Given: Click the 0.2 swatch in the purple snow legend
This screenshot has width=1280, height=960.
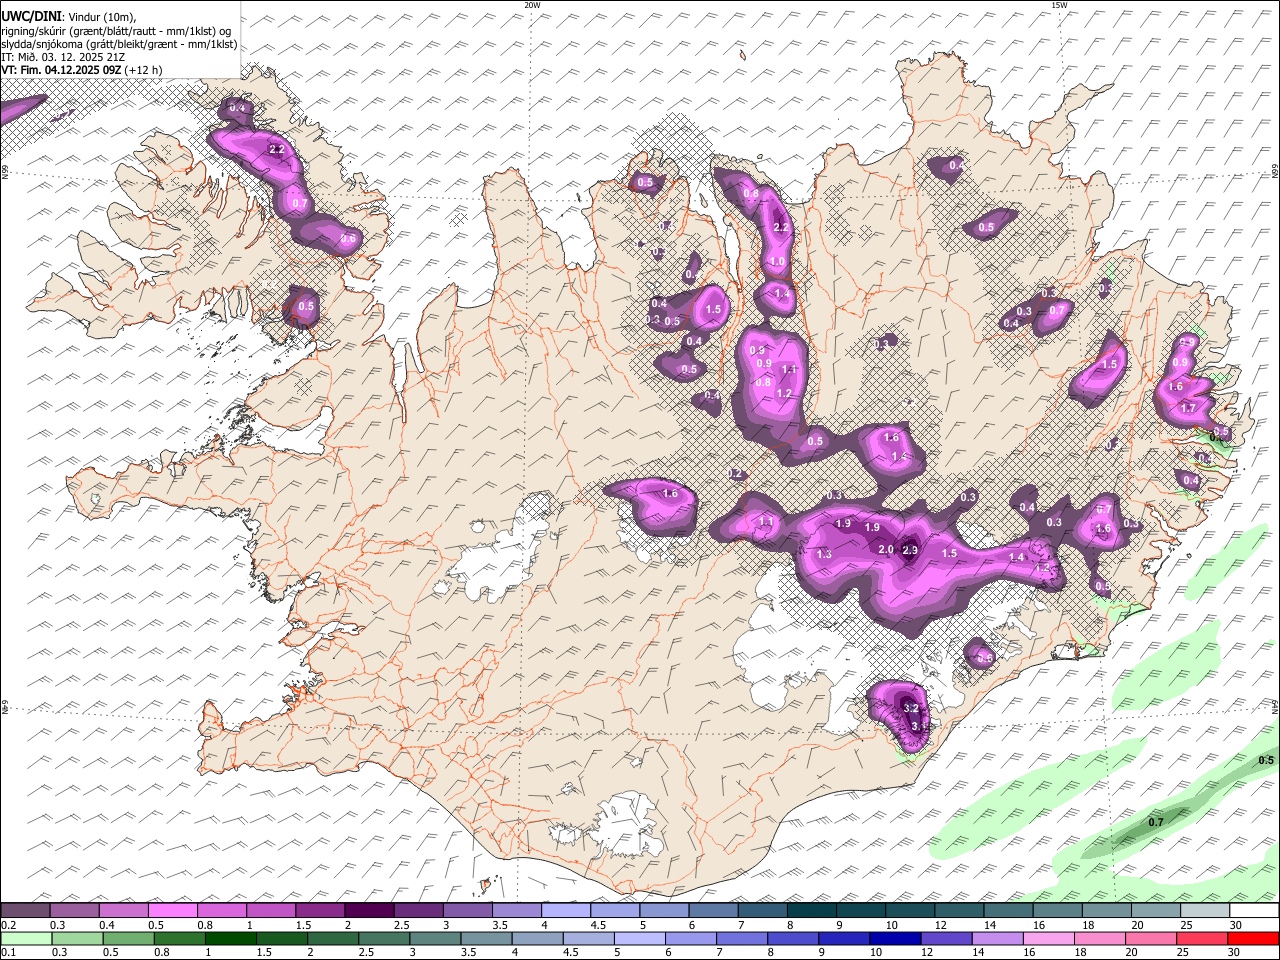Looking at the screenshot, I should [25, 910].
